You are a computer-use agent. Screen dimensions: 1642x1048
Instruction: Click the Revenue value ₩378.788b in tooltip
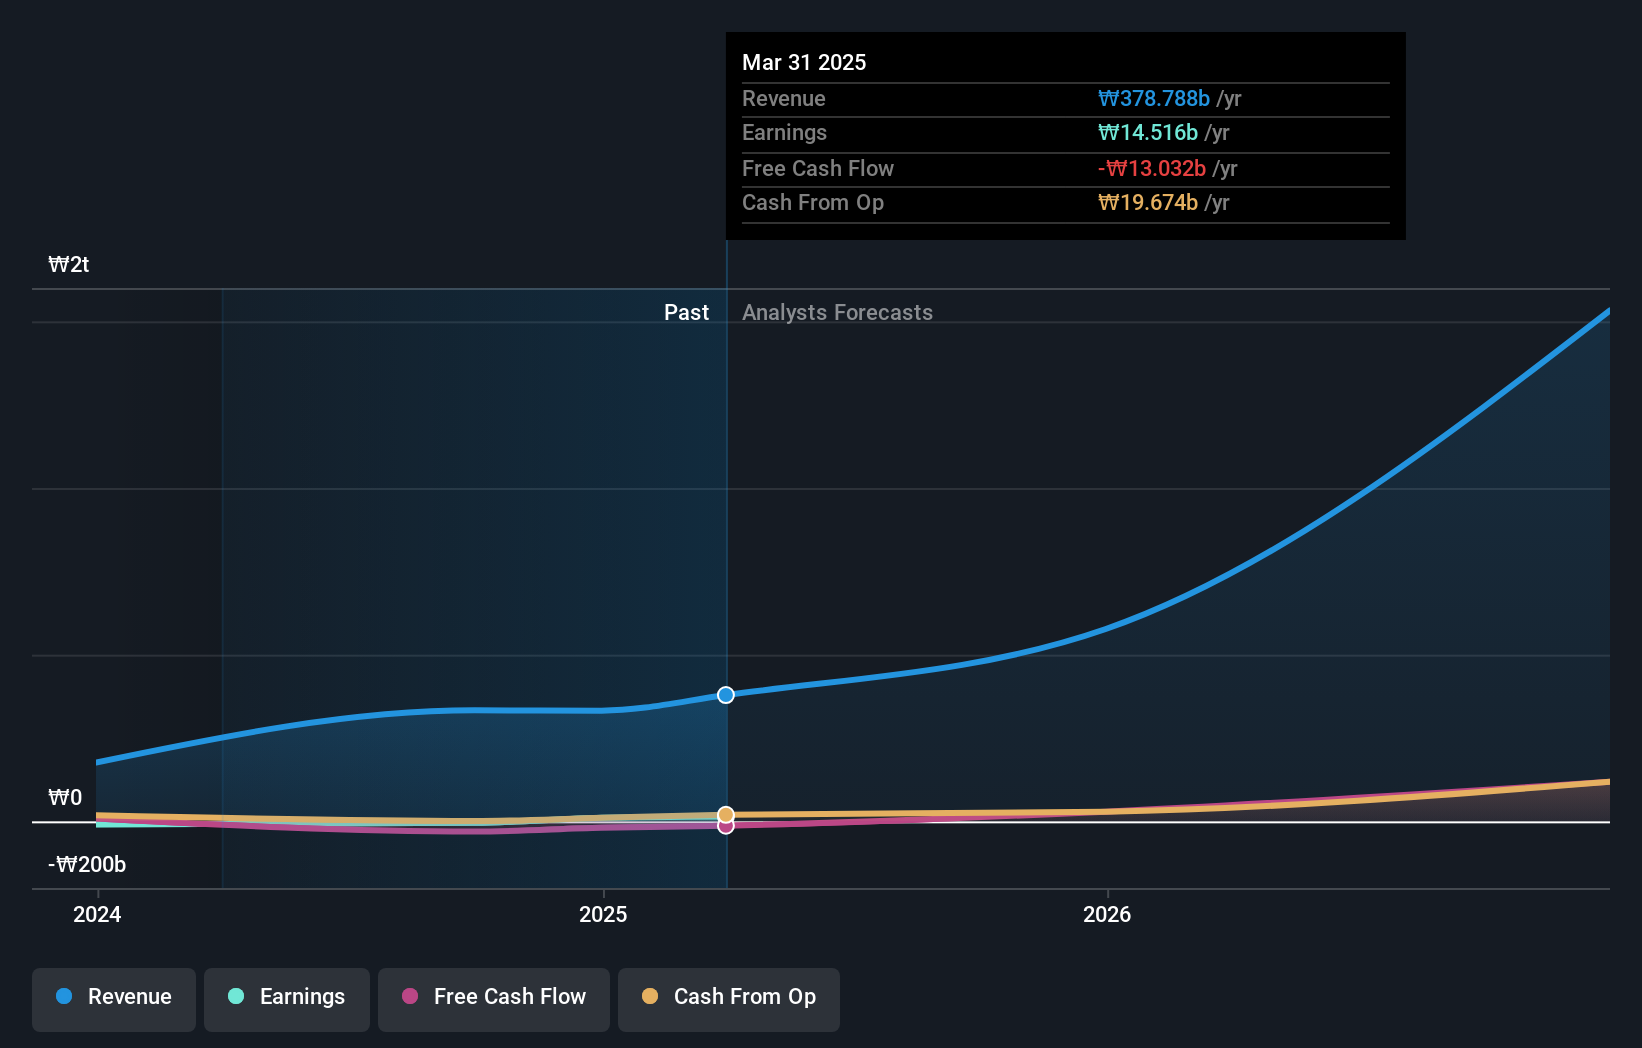tap(1155, 99)
